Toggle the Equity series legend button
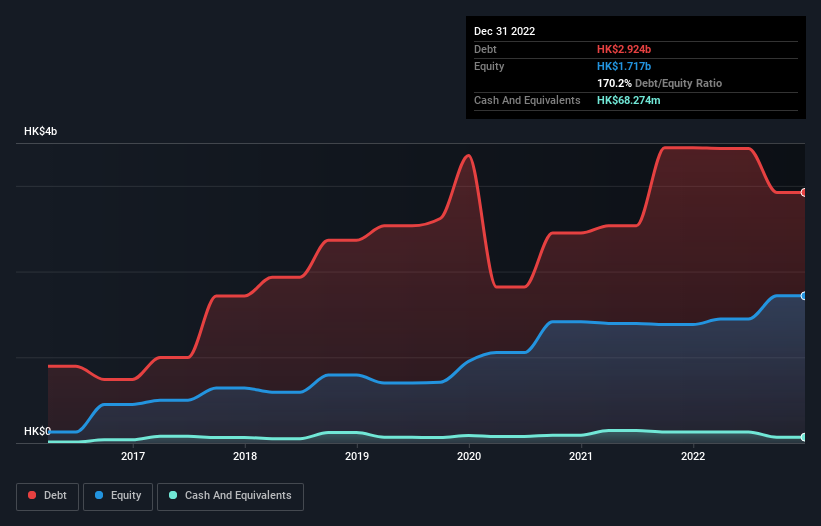 coord(118,496)
